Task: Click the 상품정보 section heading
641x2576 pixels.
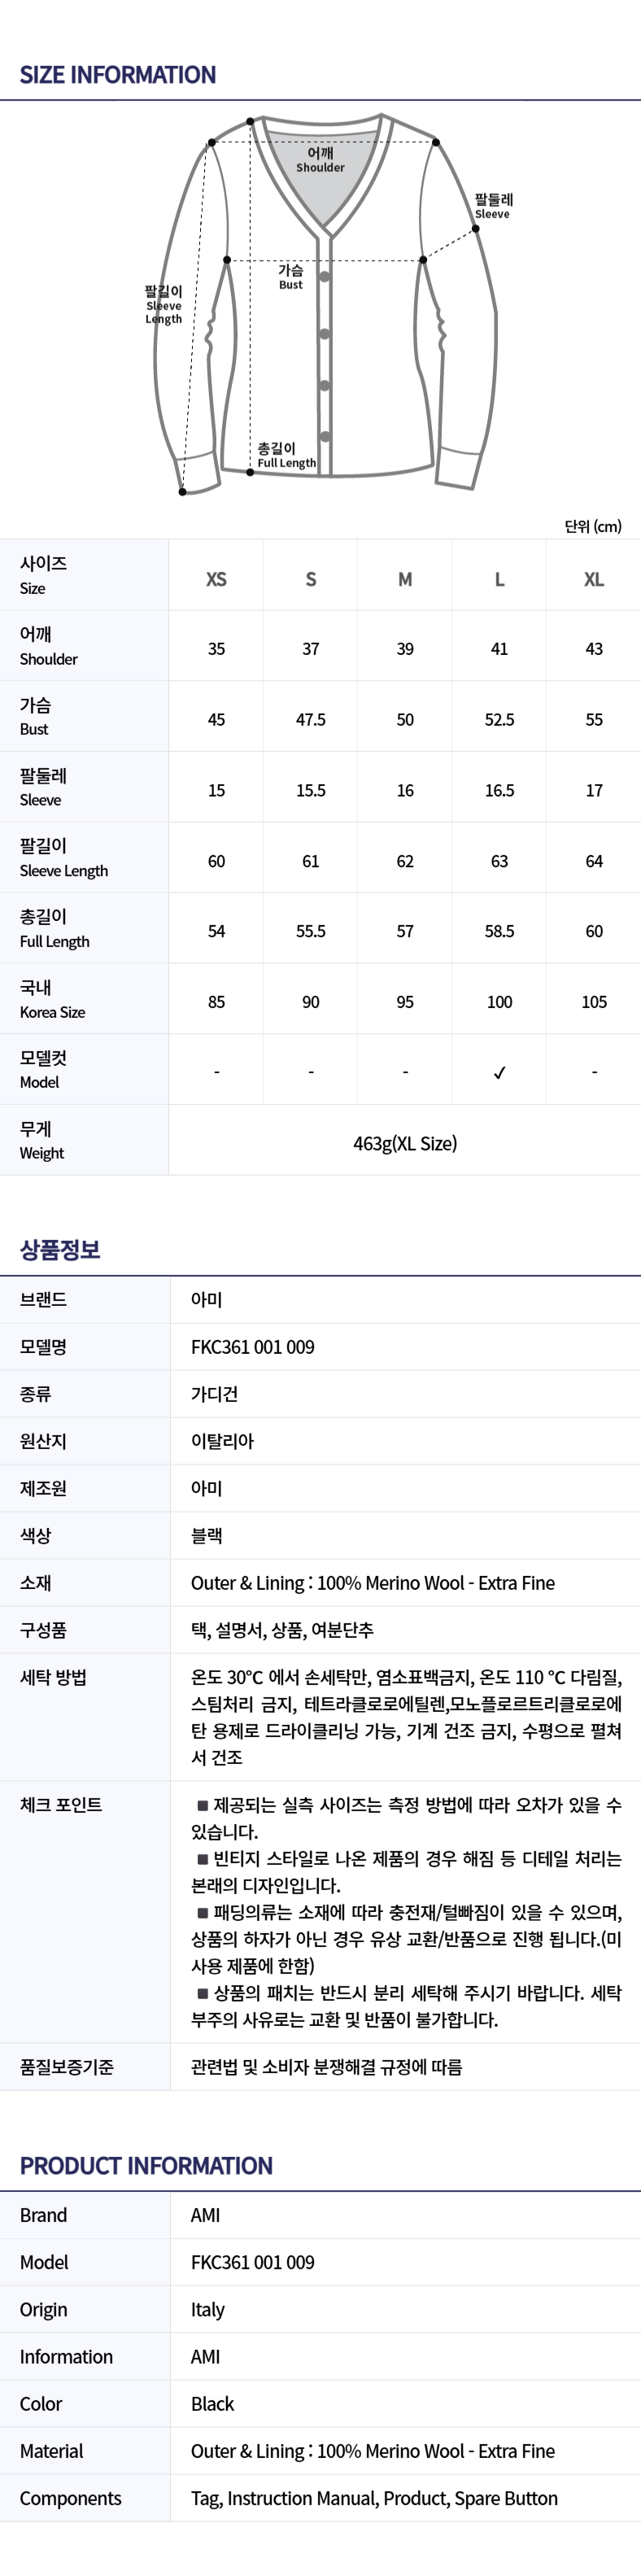Action: [60, 1249]
